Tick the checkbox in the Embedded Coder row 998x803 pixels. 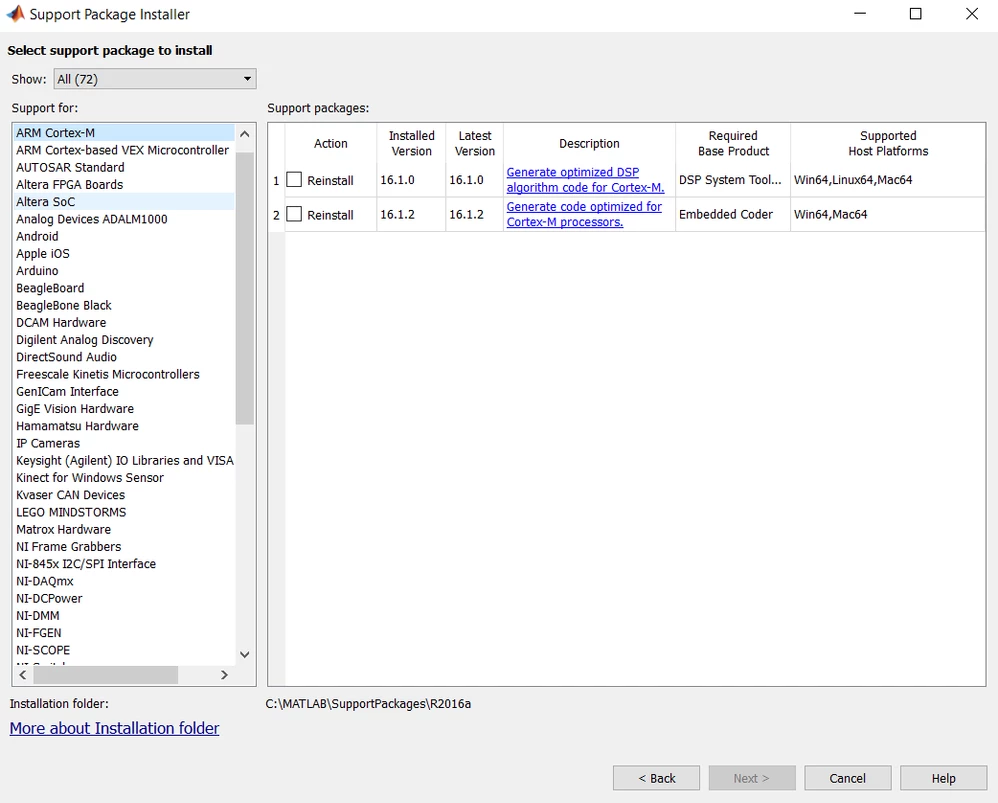point(294,214)
